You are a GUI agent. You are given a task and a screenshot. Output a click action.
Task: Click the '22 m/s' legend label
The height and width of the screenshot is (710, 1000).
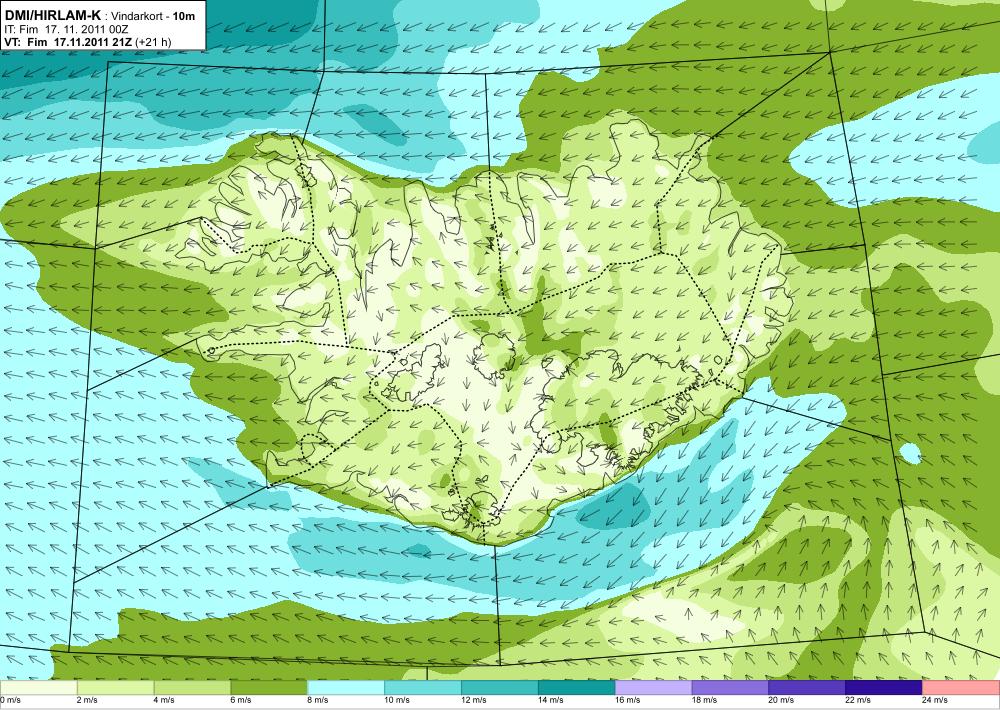tap(858, 700)
